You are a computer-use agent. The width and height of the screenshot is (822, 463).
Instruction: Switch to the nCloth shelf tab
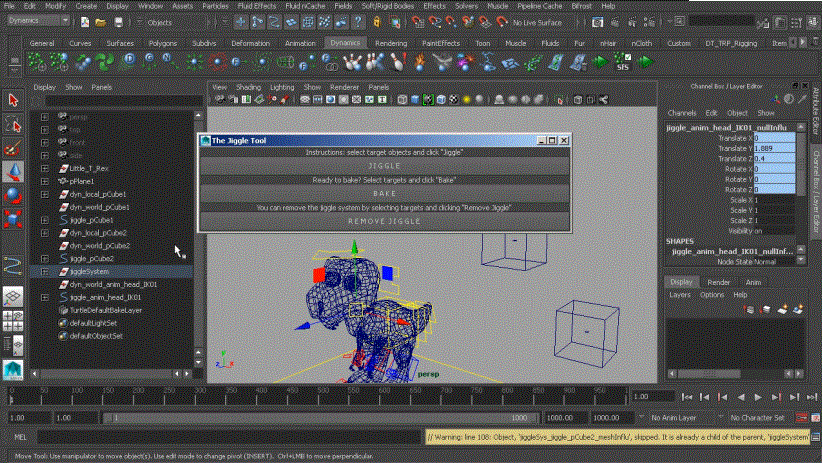point(642,44)
